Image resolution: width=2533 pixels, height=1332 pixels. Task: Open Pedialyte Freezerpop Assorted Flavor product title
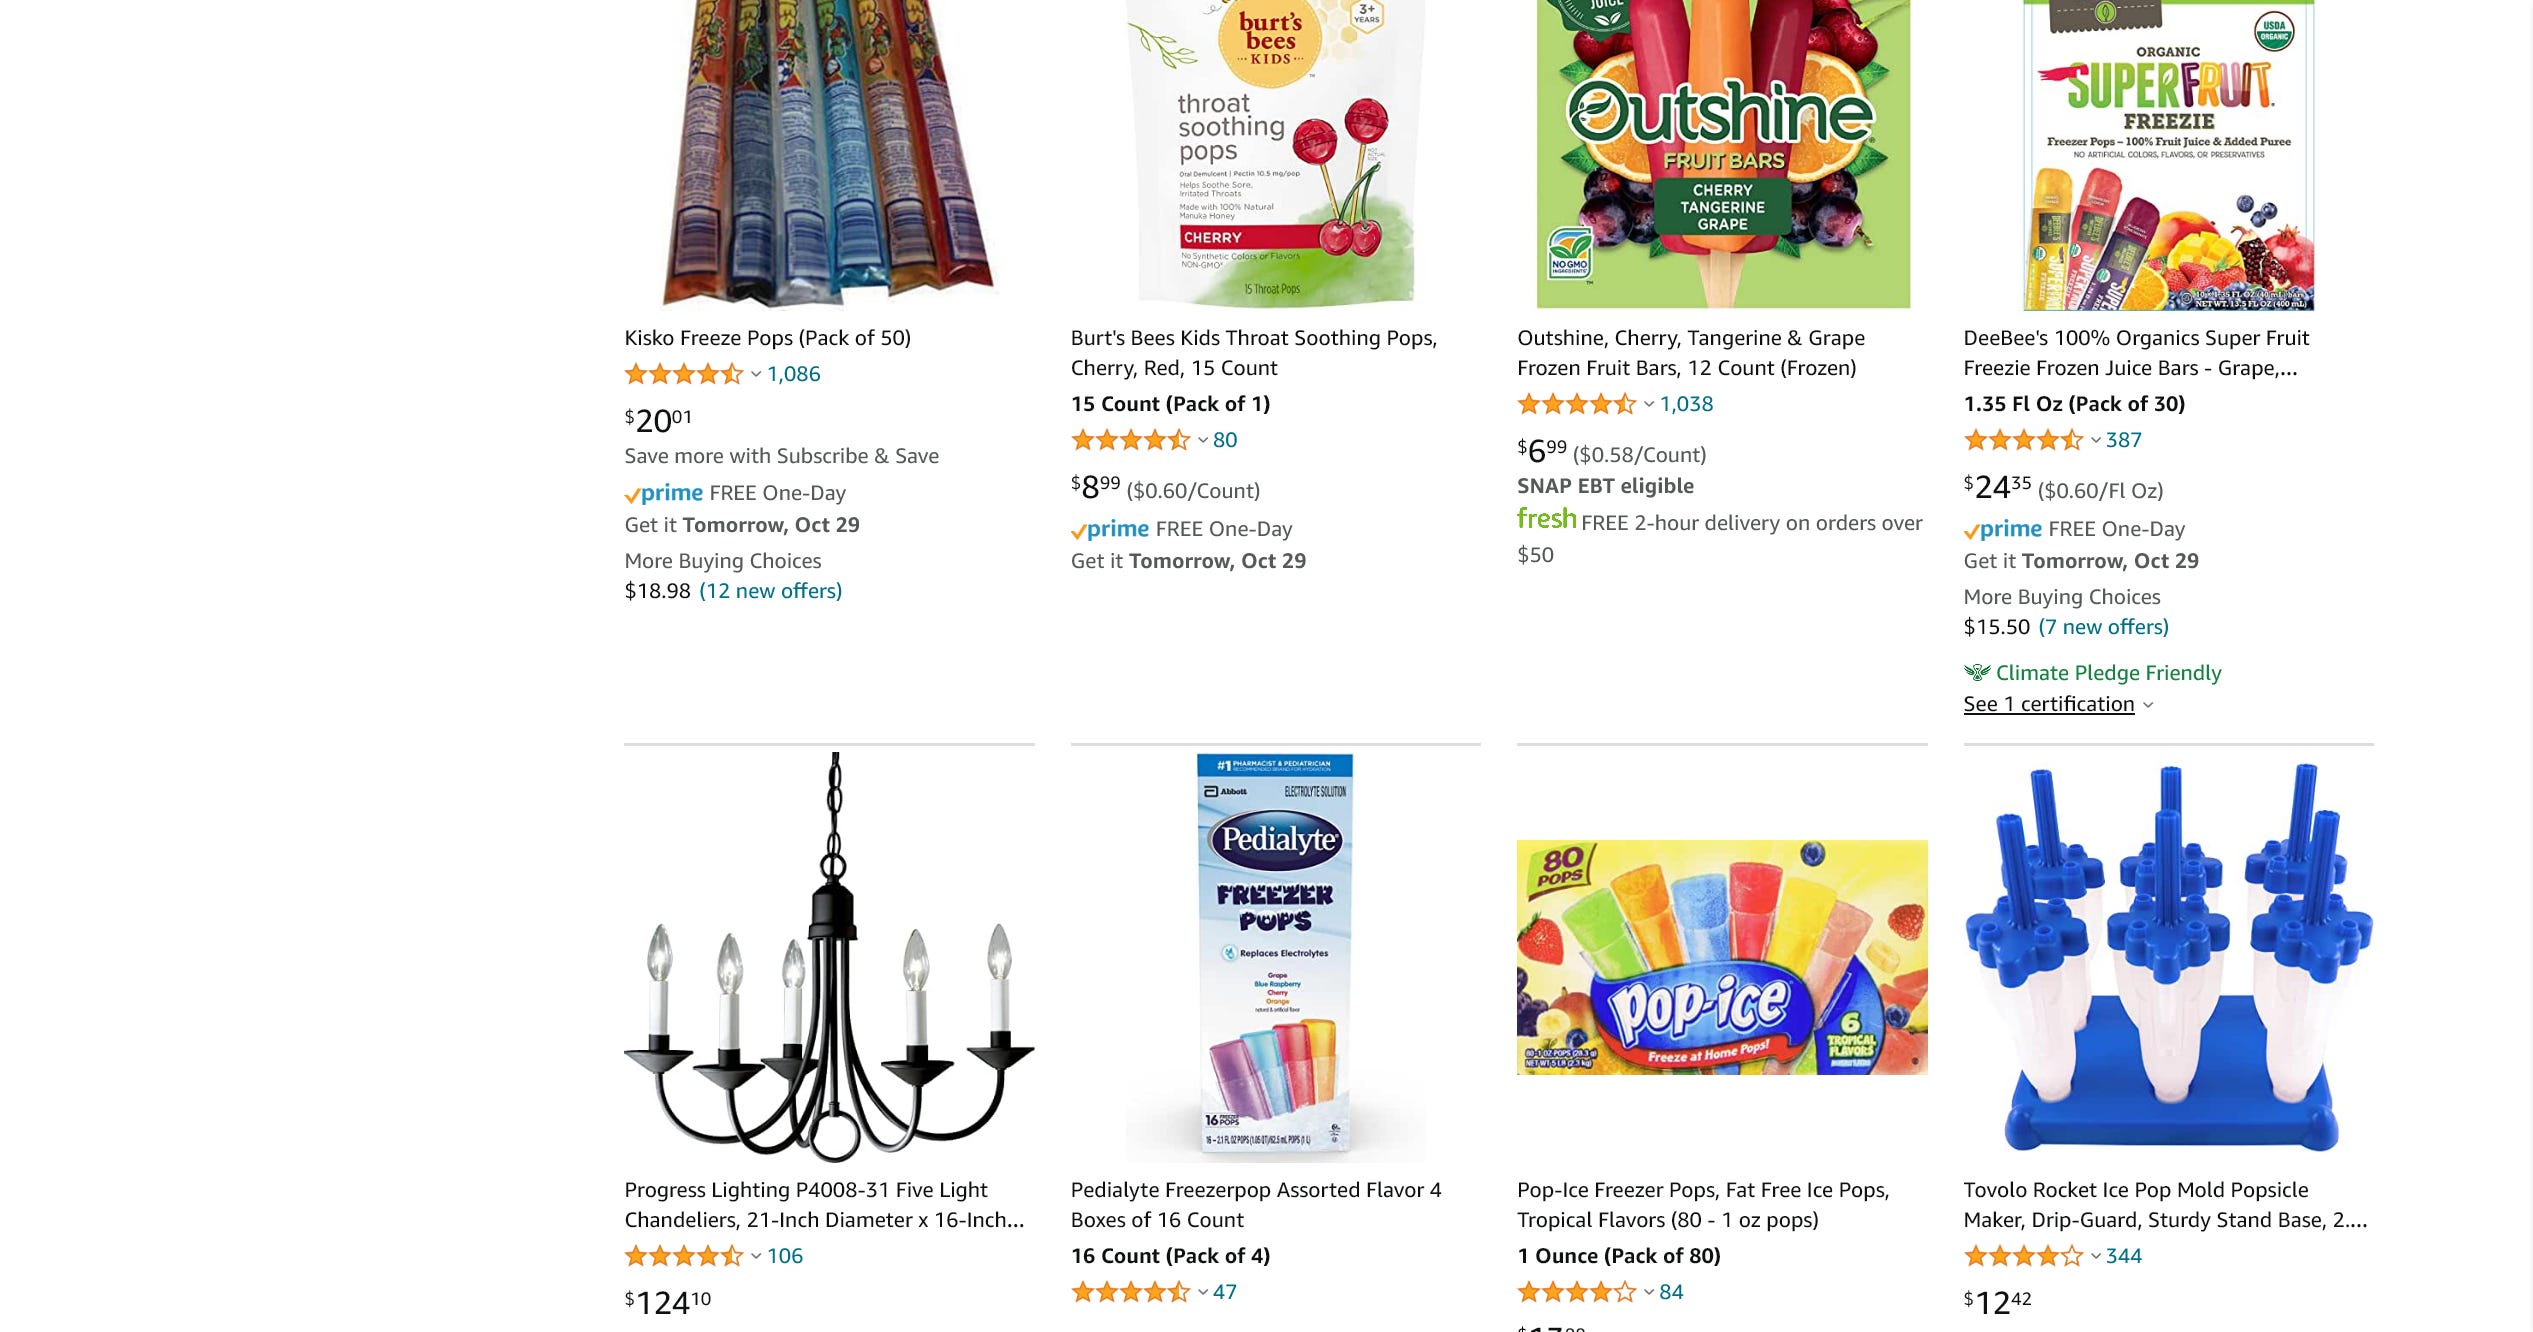pyautogui.click(x=1256, y=1205)
